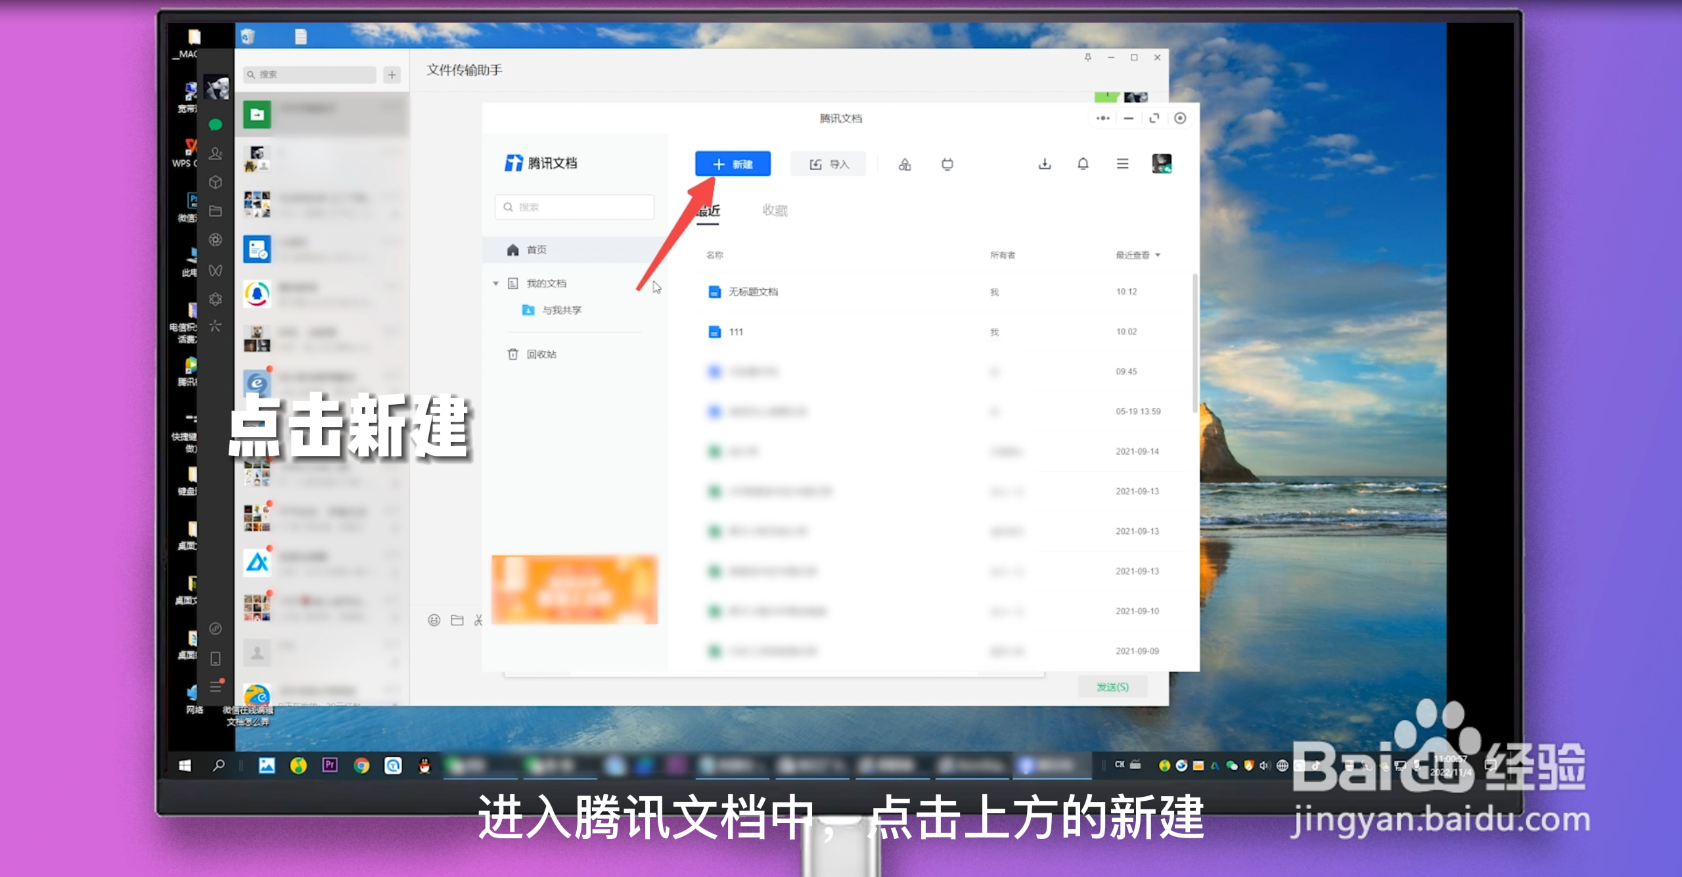Open the WeChat mini programs icon at sidebar bottom
This screenshot has height=877, width=1682.
click(x=215, y=629)
